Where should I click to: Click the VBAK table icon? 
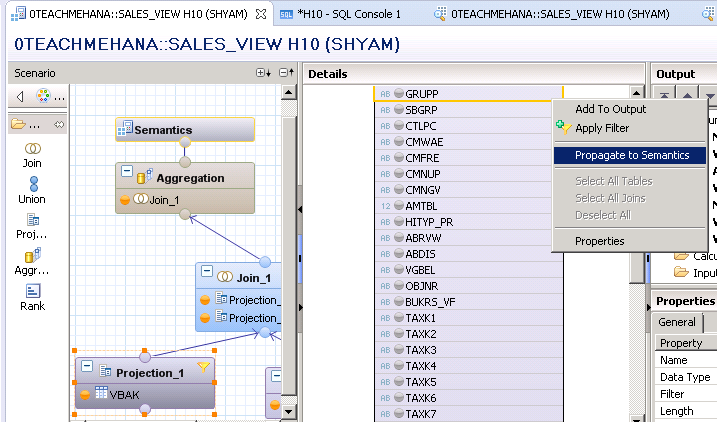point(103,393)
